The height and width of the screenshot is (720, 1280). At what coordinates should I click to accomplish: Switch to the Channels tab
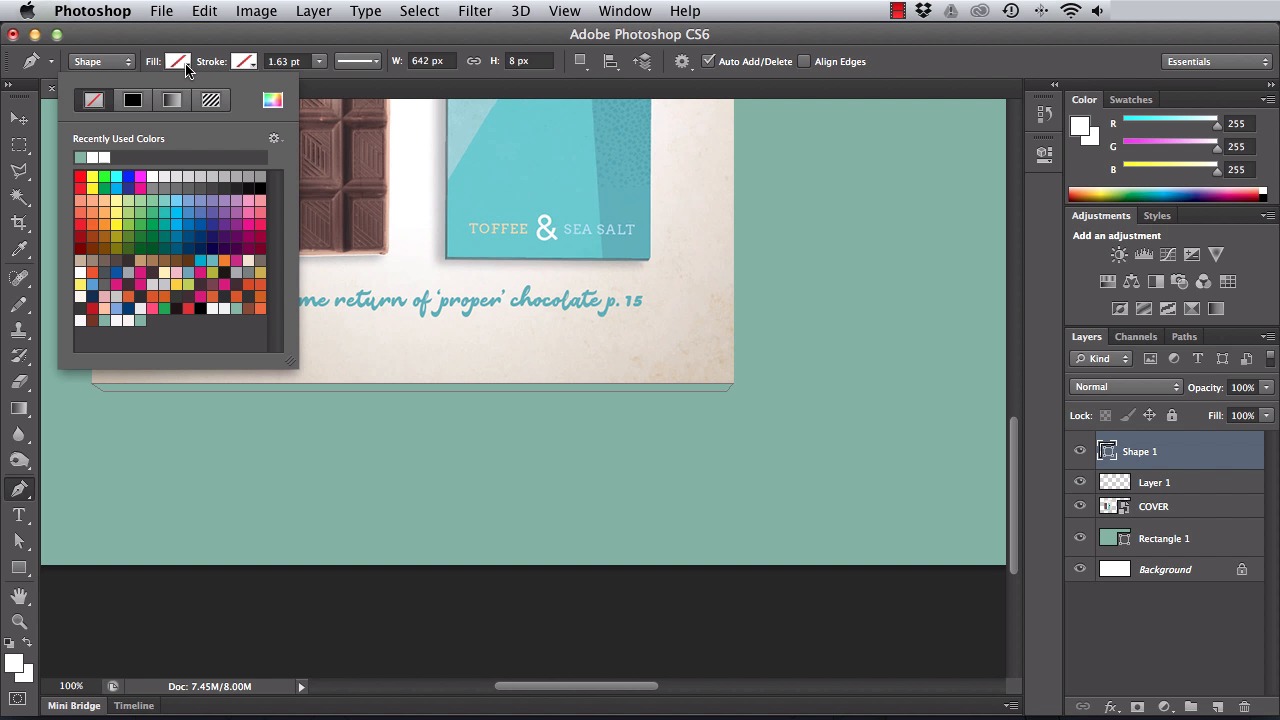1135,337
